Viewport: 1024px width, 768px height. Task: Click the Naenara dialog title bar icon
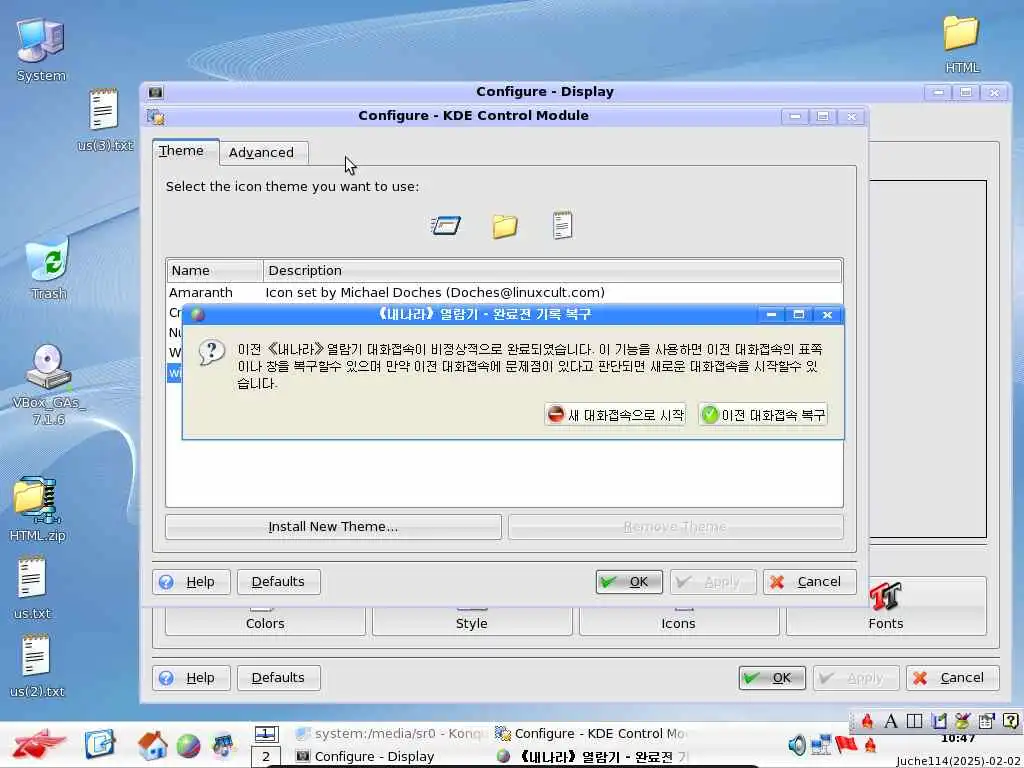coord(198,314)
